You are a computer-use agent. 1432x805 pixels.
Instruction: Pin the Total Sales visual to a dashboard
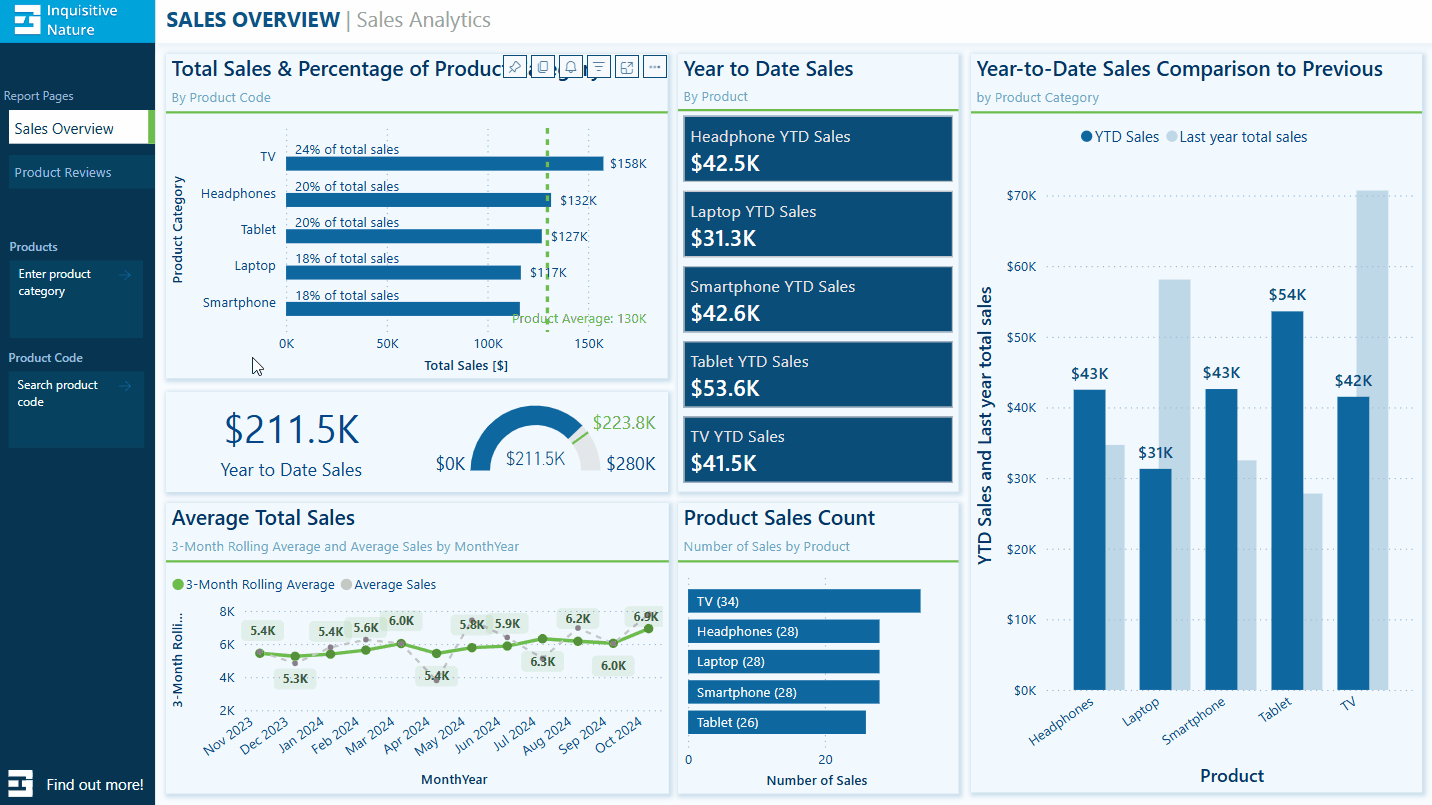tap(514, 66)
